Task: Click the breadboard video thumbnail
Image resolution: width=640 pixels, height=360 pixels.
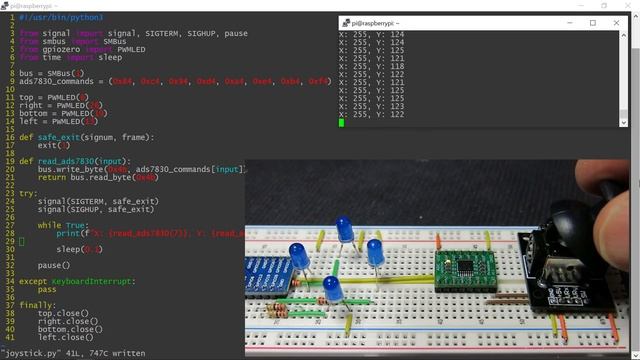Action: [x=437, y=258]
